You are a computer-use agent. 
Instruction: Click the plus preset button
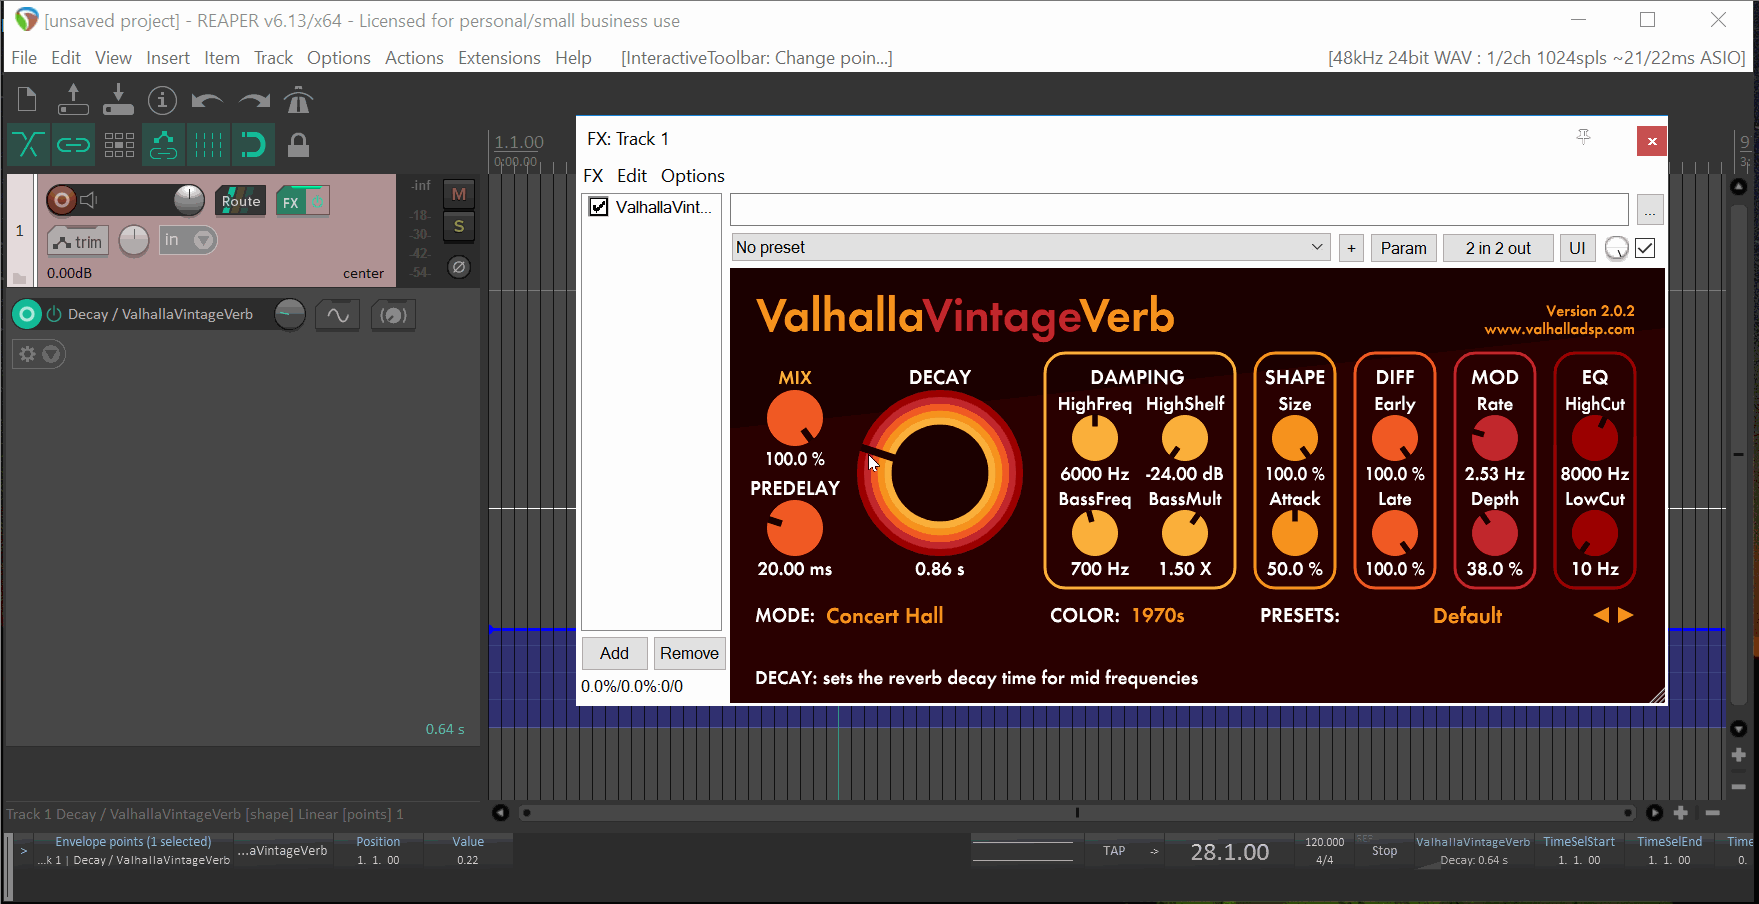pos(1351,248)
